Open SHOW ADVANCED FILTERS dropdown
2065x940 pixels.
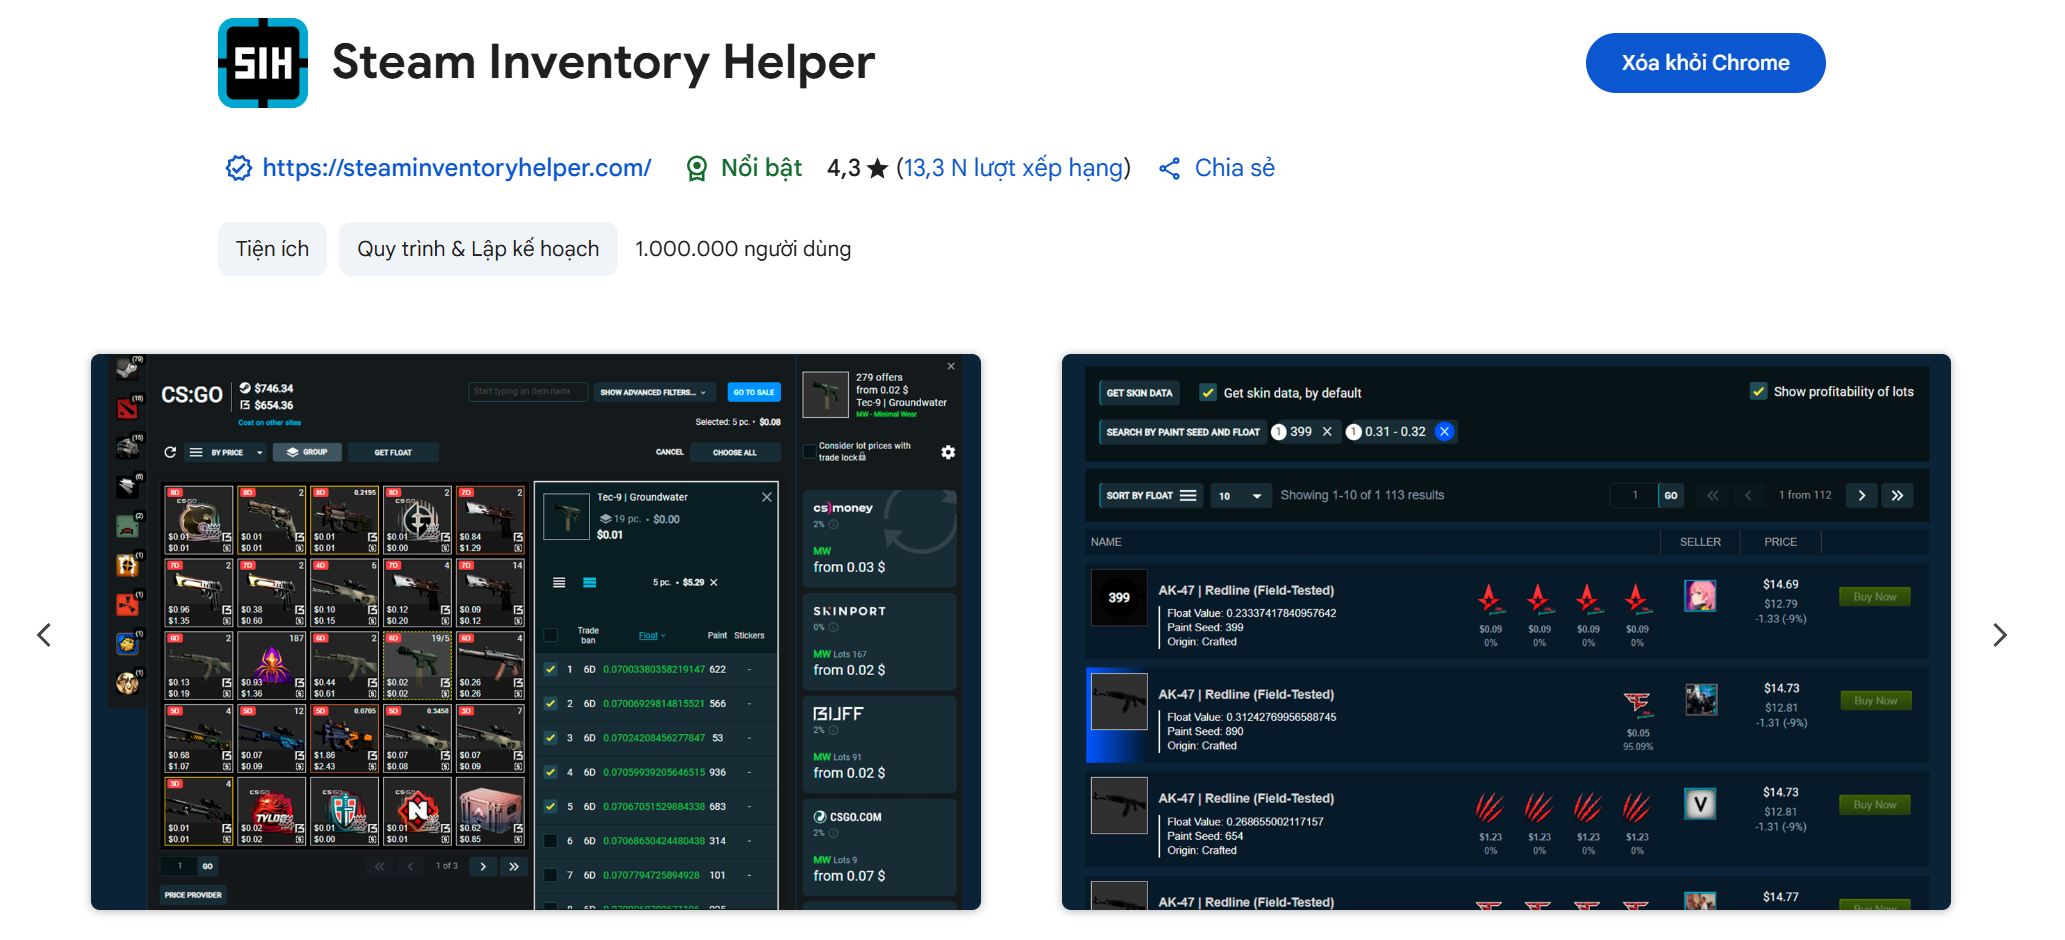654,392
